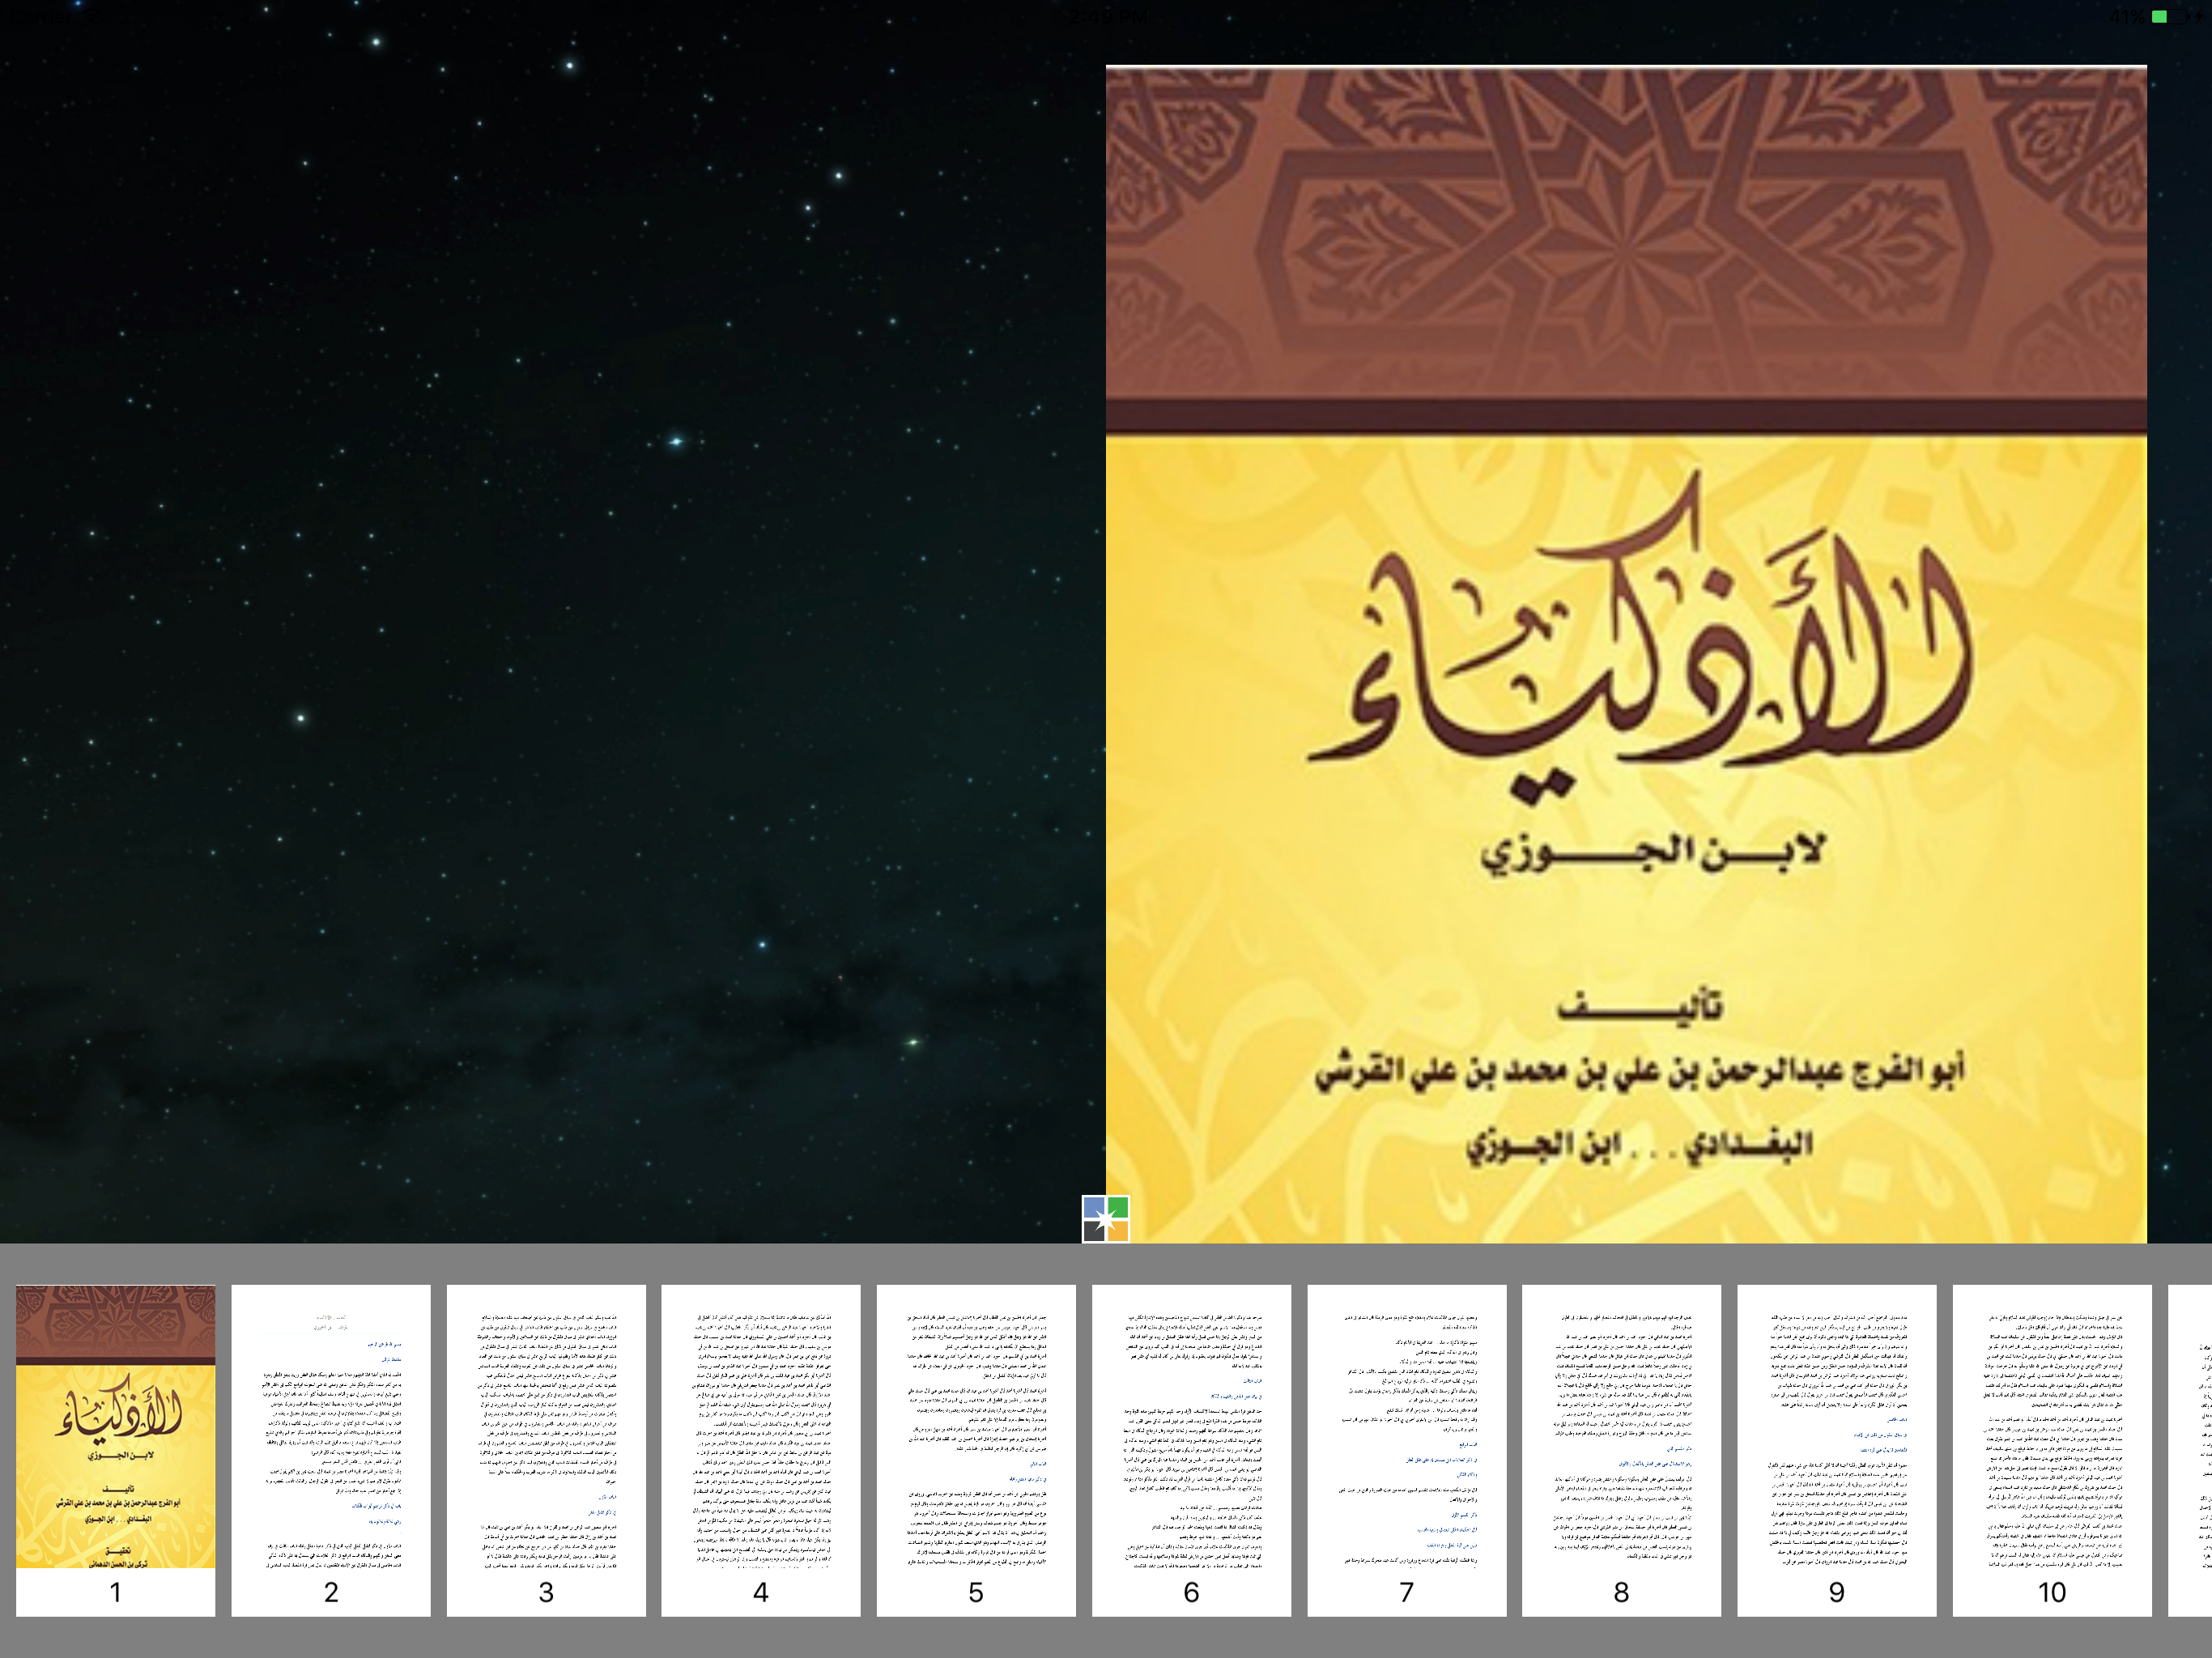Go to page 6 thumbnail
This screenshot has height=1658, width=2212.
pyautogui.click(x=1191, y=1450)
